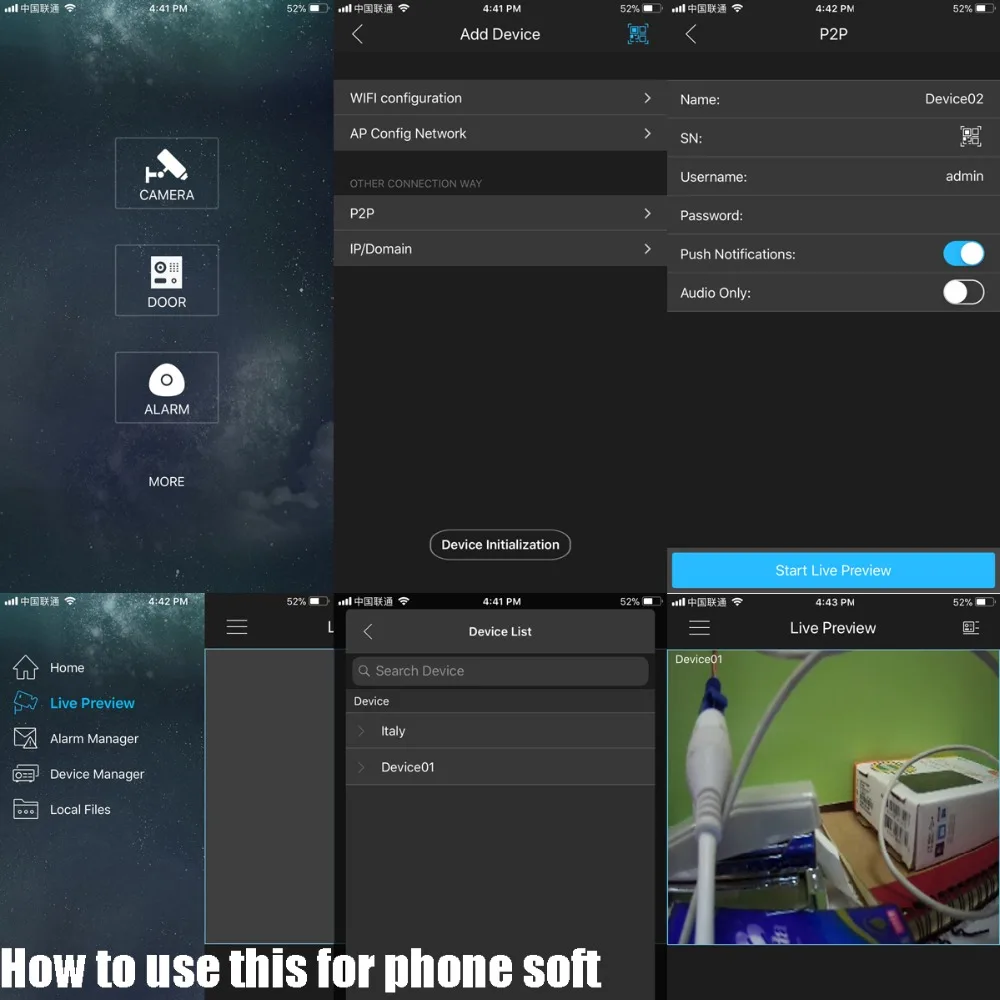Go back from the P2P screen
Viewport: 1000px width, 1000px height.
pos(691,34)
